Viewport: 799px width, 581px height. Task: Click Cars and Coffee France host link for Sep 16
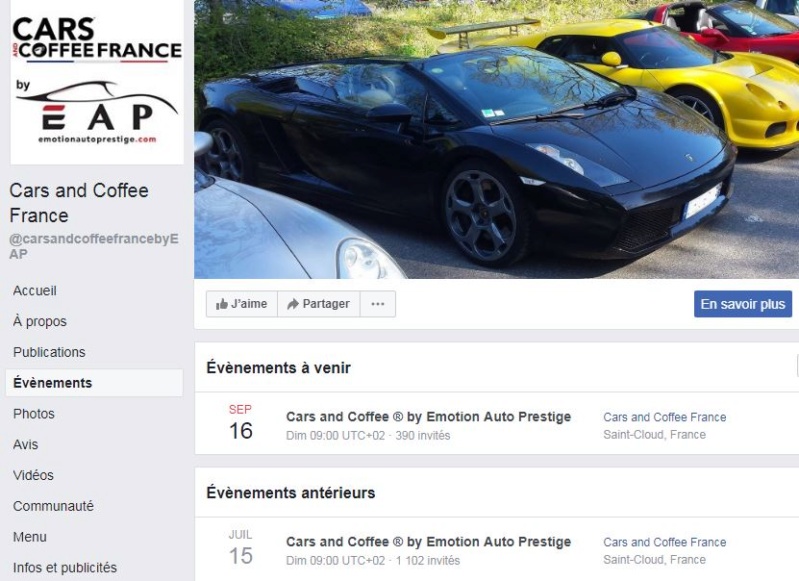[x=664, y=417]
